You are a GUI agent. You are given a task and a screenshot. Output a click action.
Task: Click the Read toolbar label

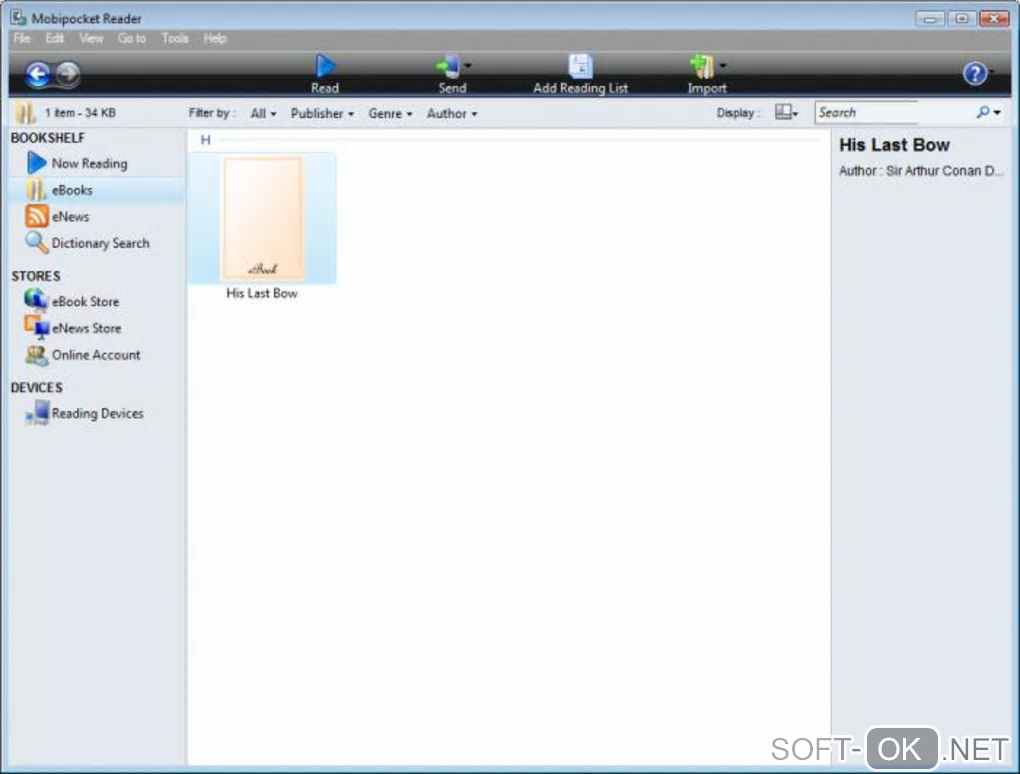[325, 88]
